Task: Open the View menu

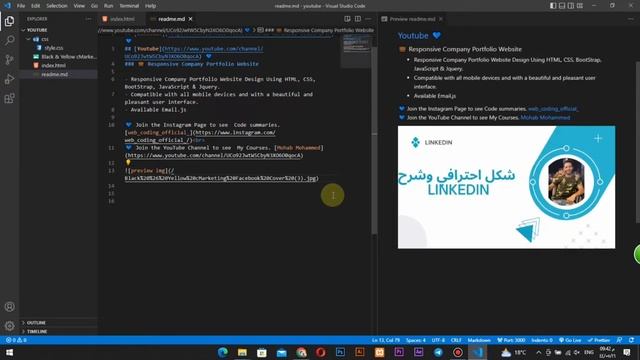Action: (x=79, y=6)
